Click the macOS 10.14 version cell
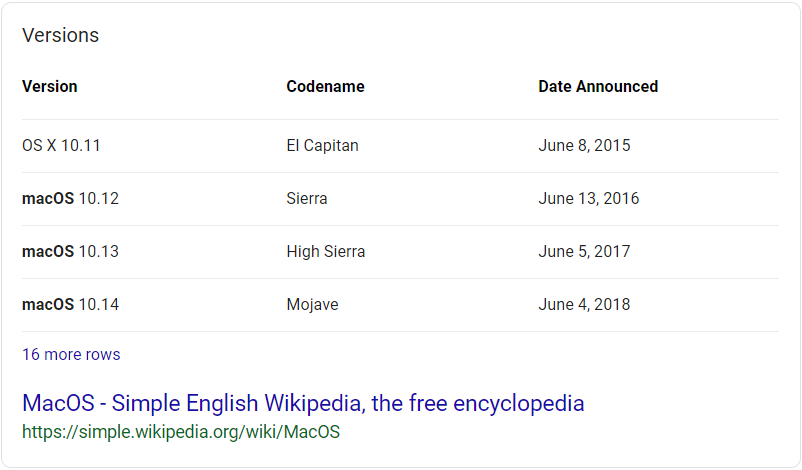 point(70,305)
